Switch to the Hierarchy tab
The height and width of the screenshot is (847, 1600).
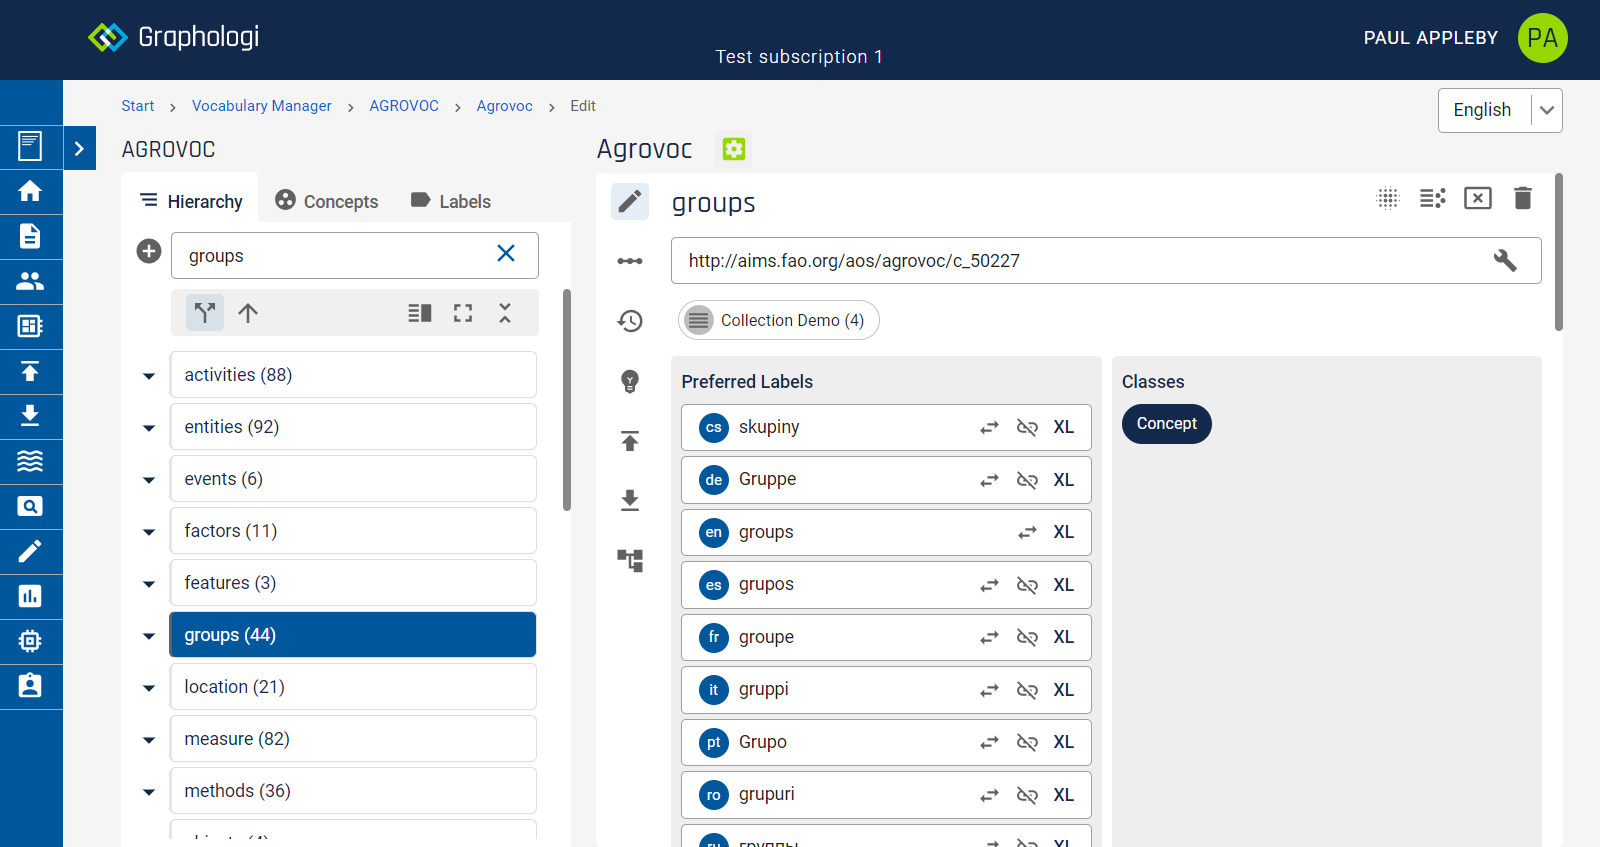coord(190,201)
